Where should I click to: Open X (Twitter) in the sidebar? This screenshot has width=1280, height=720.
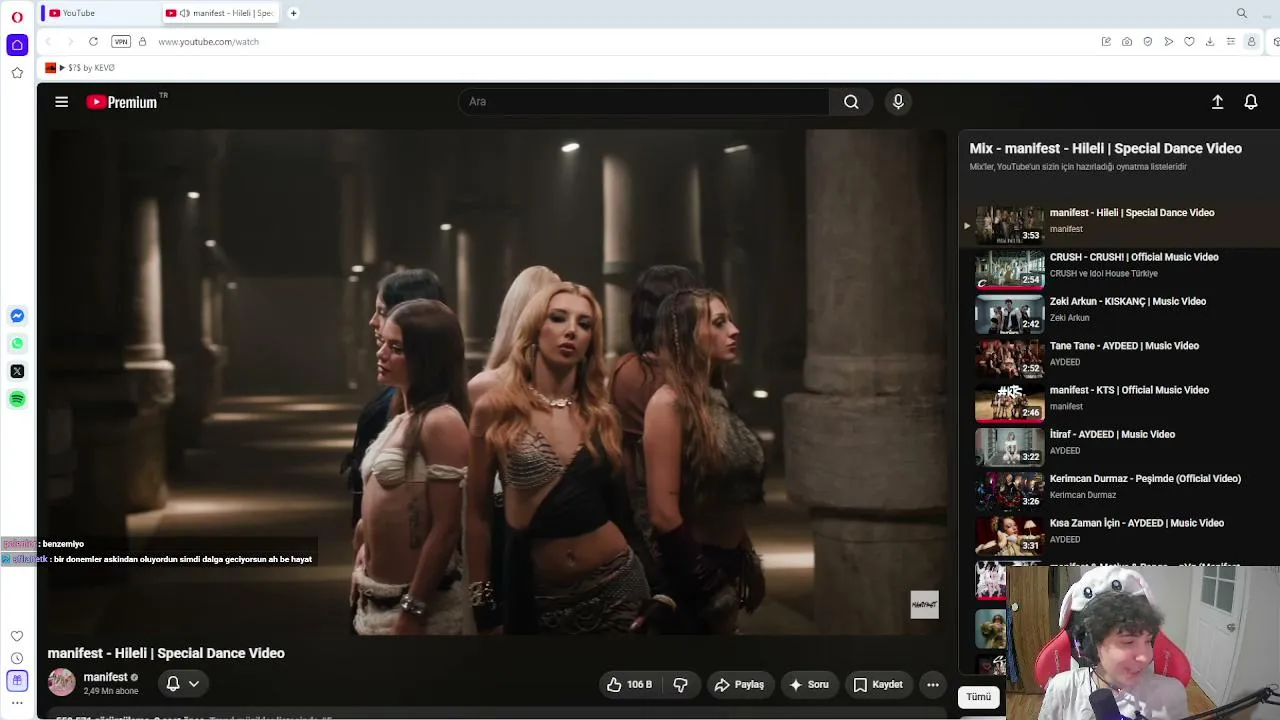pos(17,371)
